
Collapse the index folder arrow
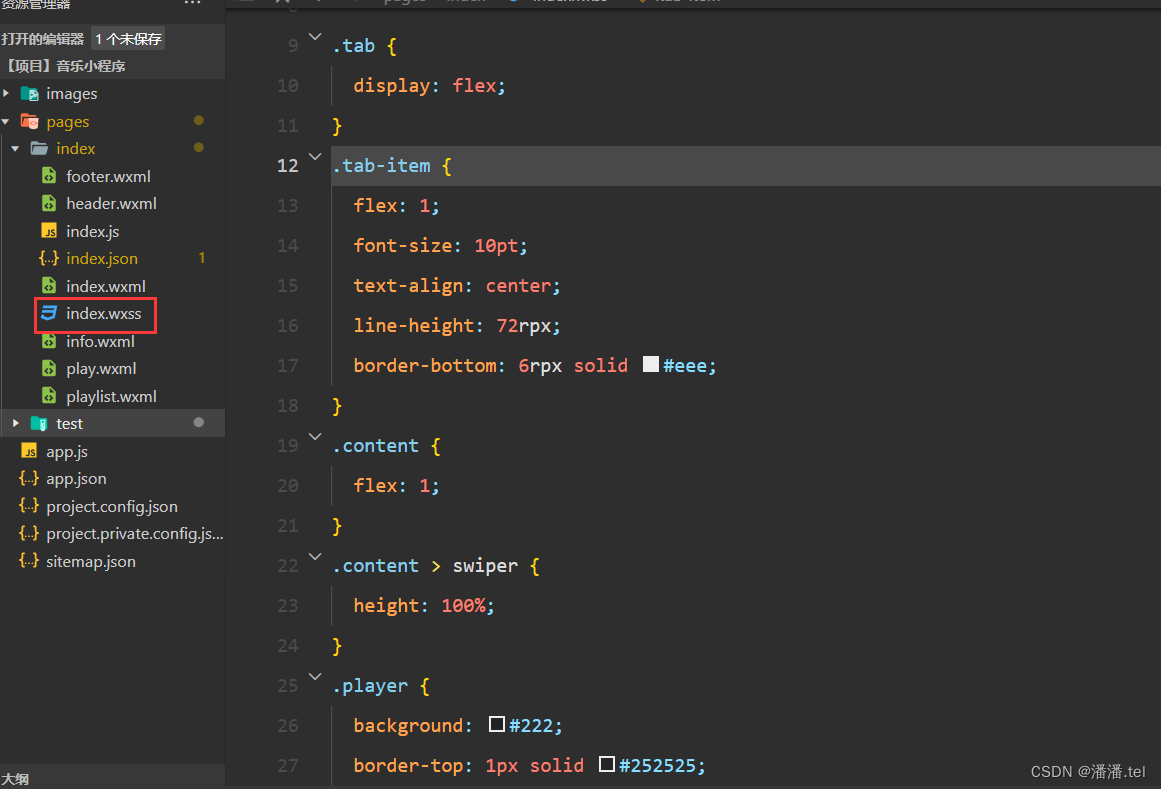16,149
